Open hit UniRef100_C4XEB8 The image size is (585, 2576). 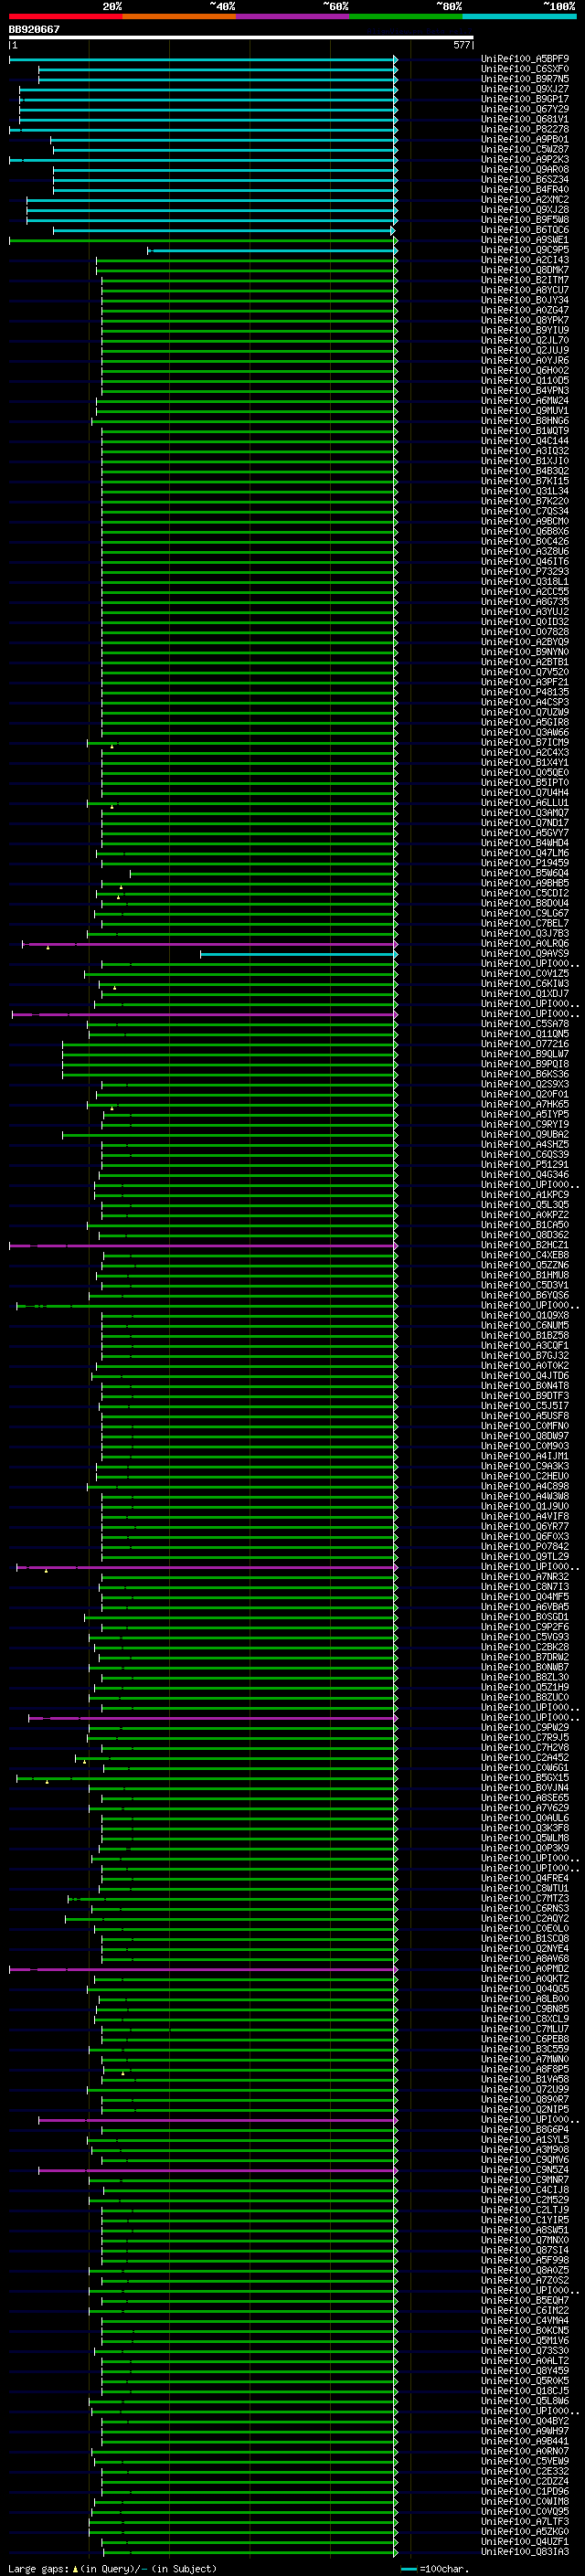pyautogui.click(x=525, y=1255)
